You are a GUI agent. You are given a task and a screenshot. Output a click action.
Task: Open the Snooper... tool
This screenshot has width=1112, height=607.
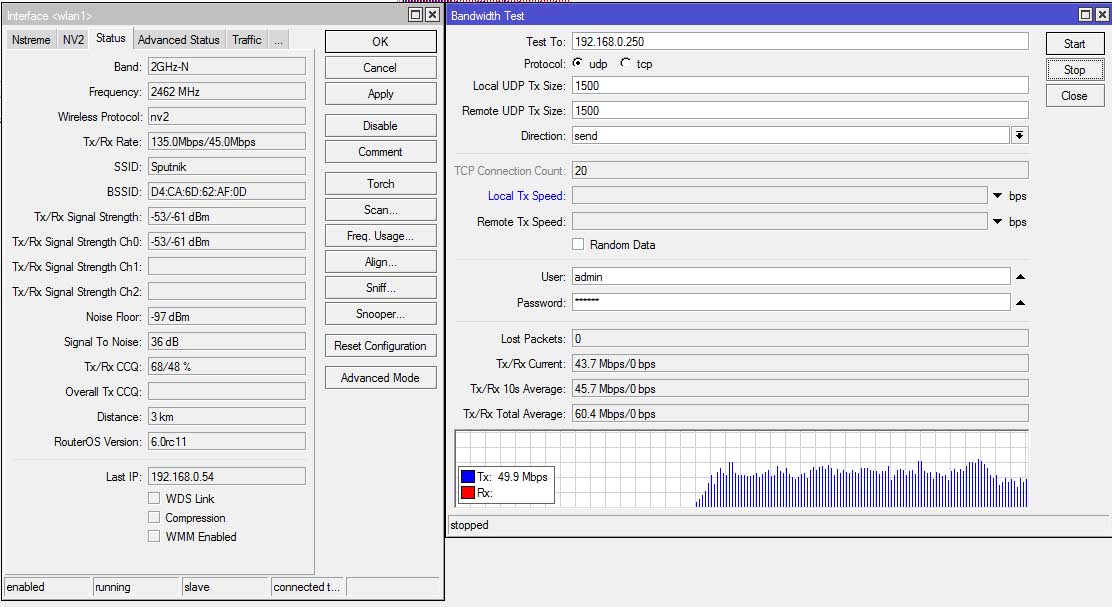380,313
